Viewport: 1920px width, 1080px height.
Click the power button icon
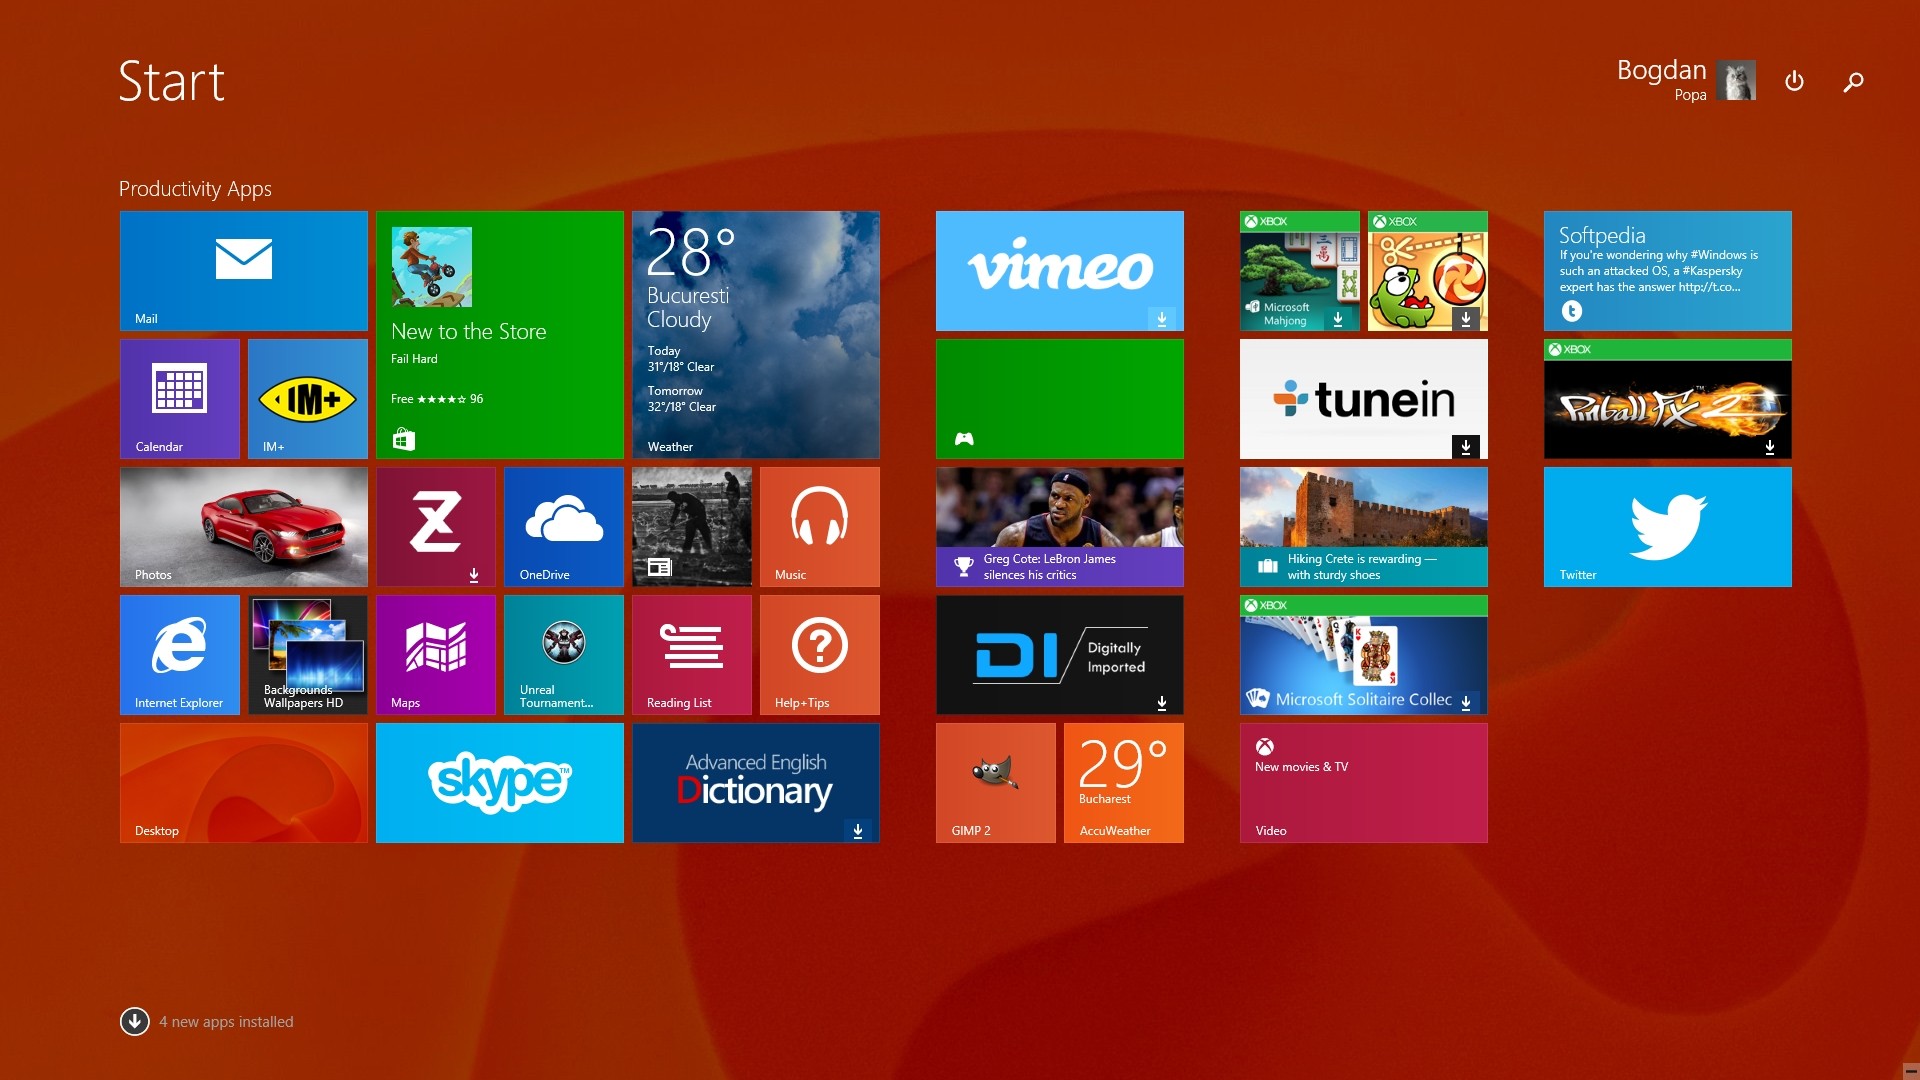tap(1795, 82)
